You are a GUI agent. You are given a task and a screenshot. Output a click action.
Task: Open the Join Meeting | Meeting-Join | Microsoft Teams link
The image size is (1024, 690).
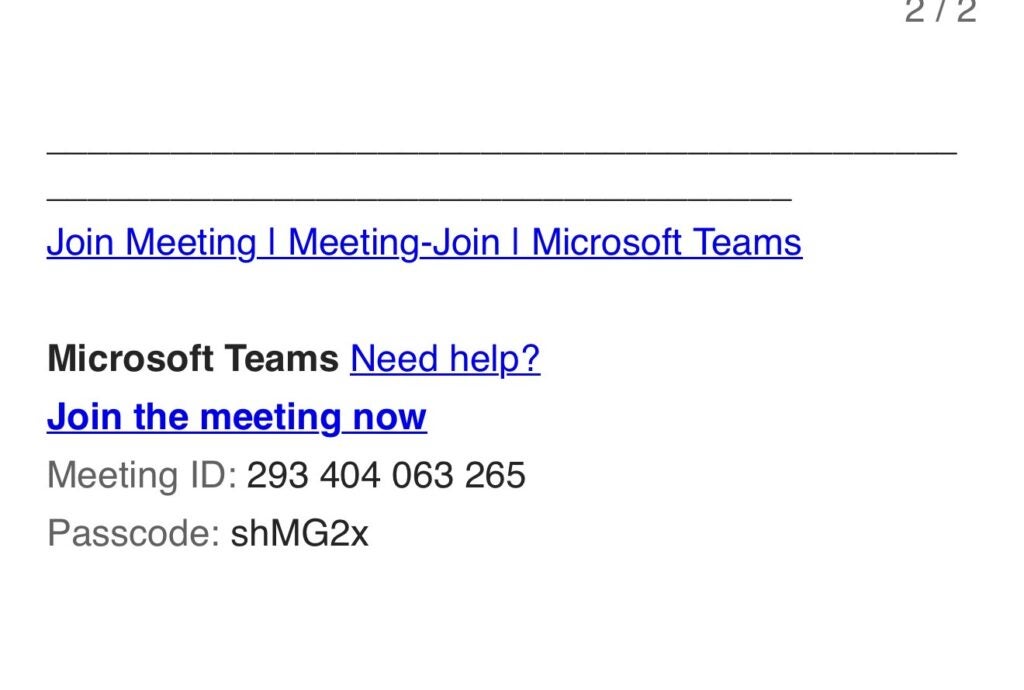(424, 243)
